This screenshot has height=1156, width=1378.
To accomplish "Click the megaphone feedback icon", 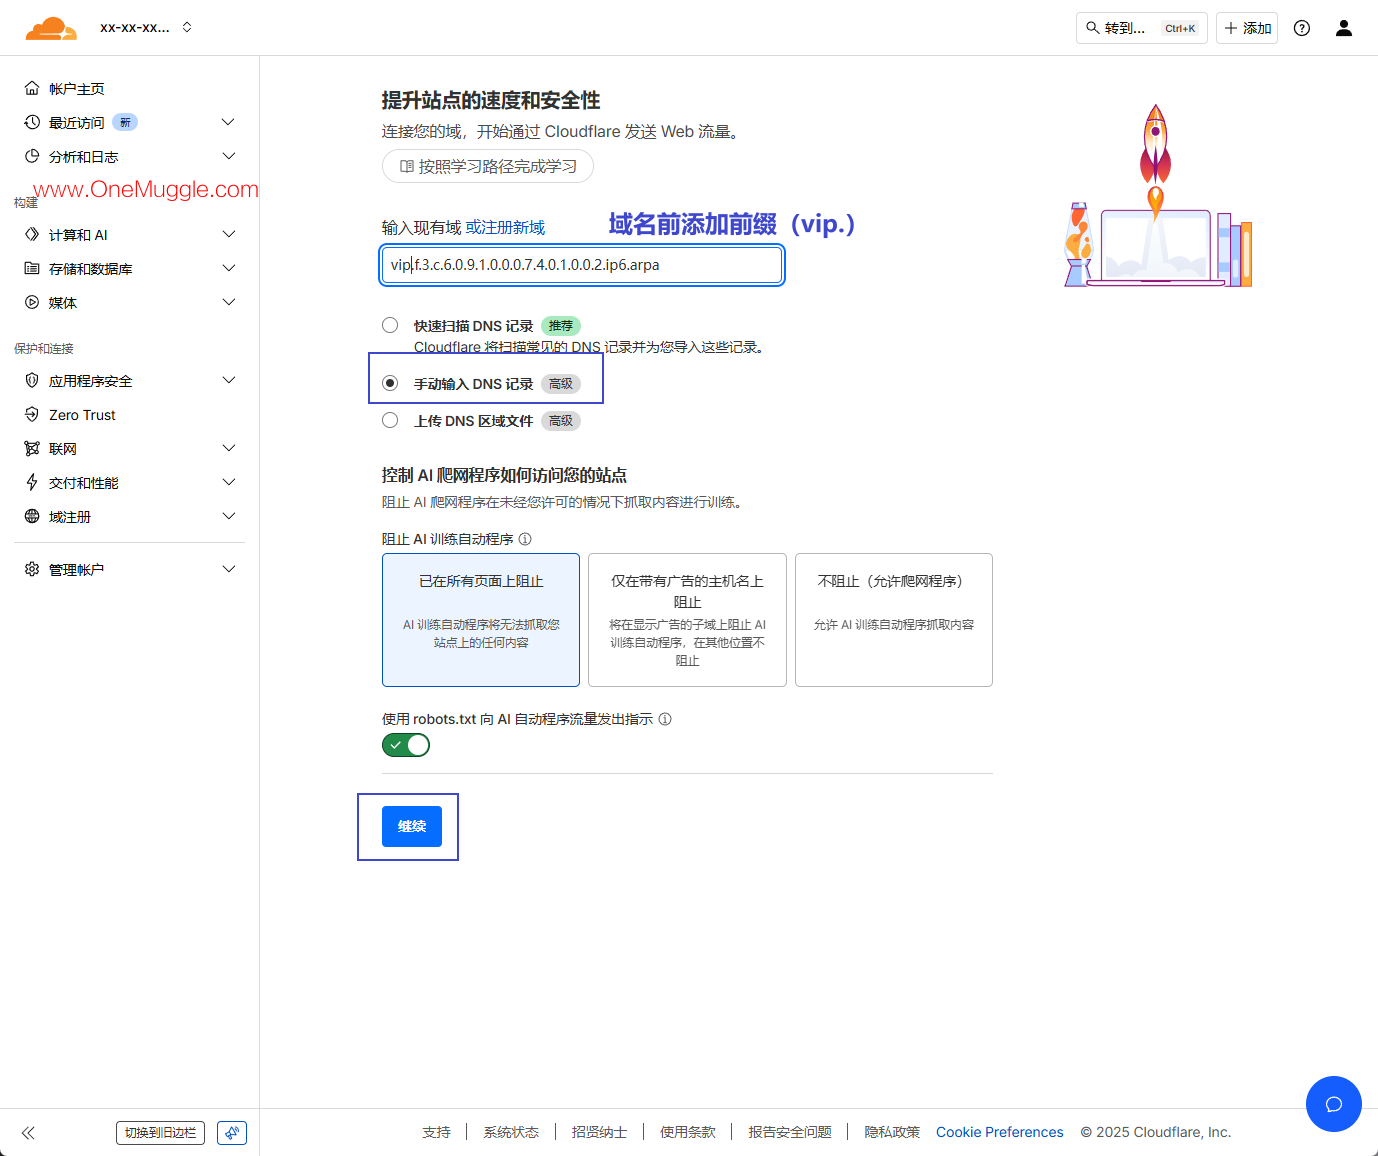I will [232, 1133].
